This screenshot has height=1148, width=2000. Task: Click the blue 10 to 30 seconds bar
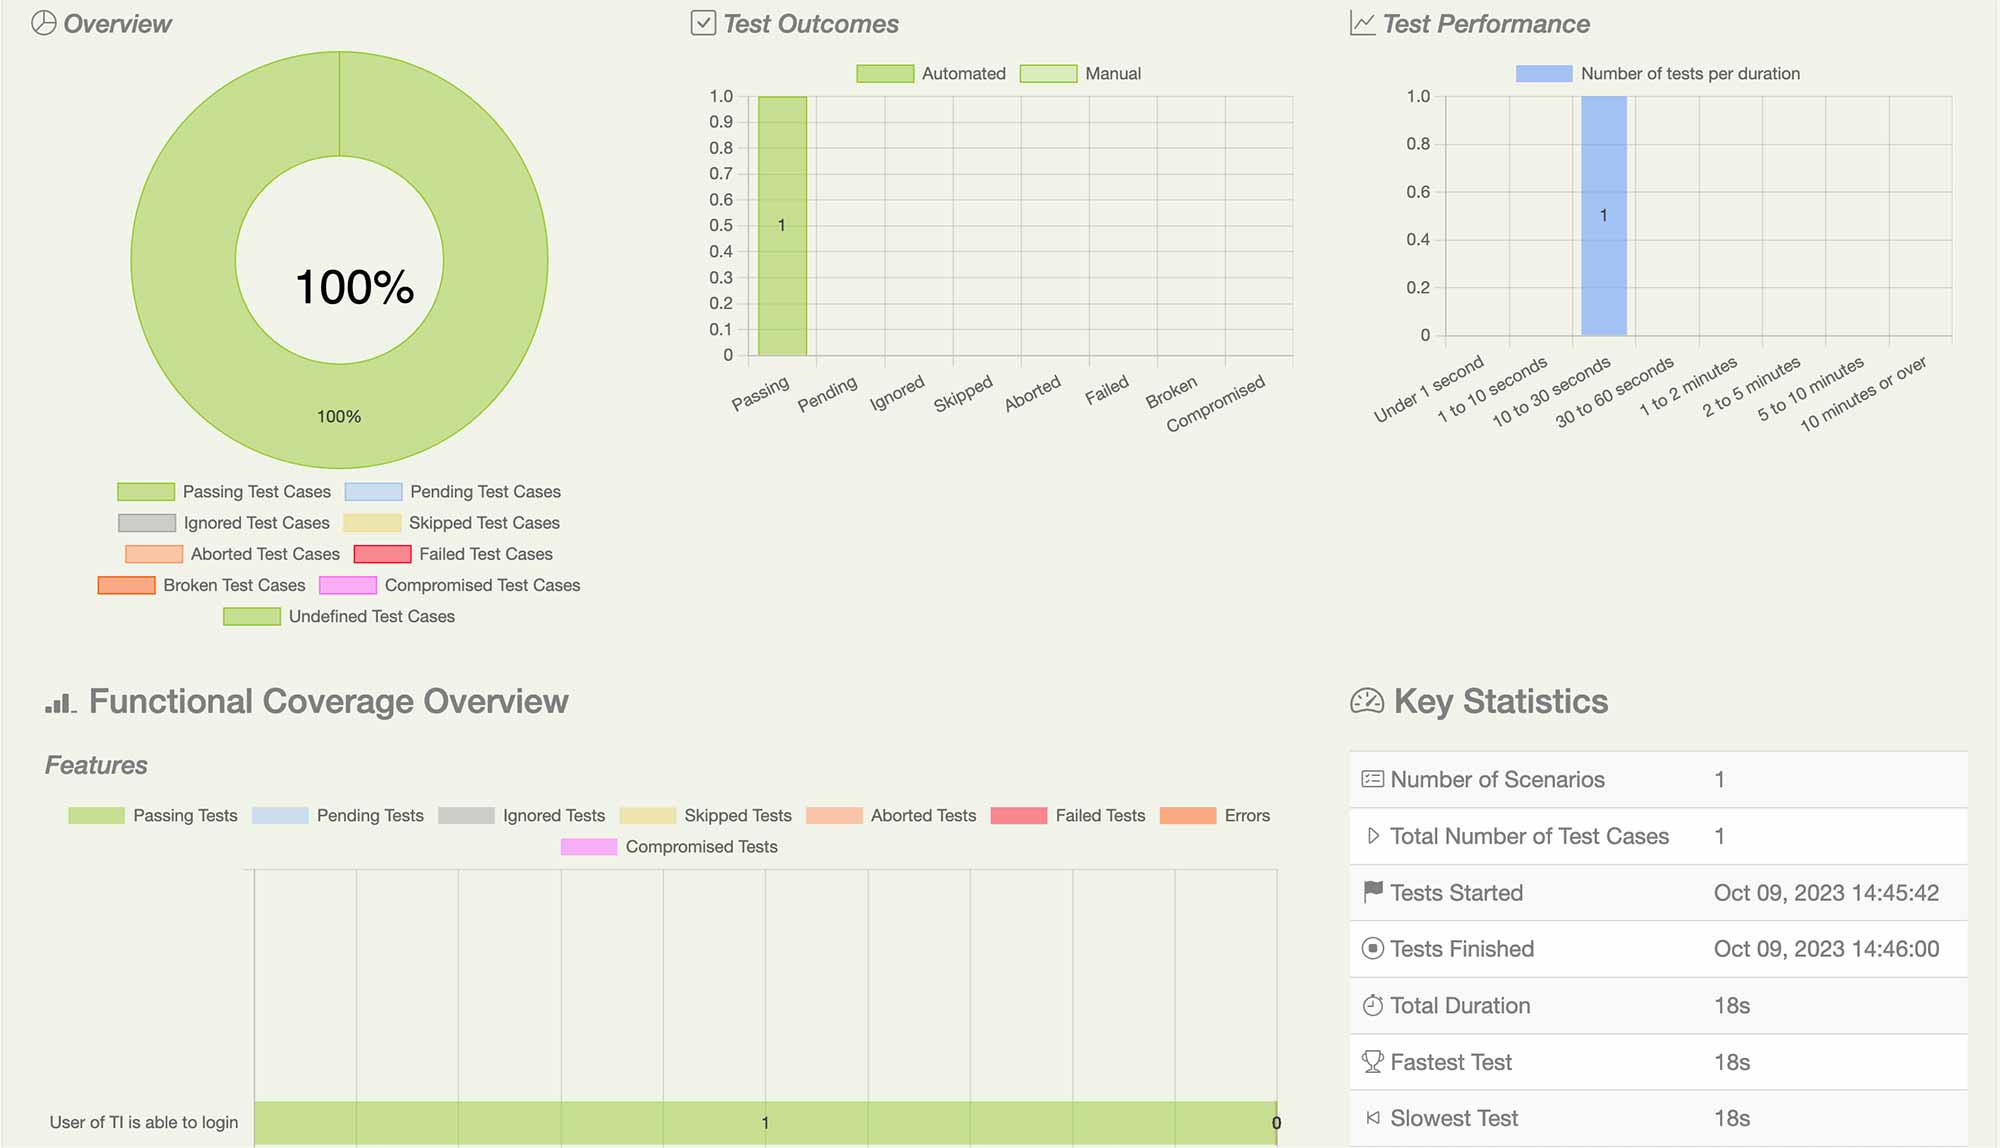click(1604, 216)
